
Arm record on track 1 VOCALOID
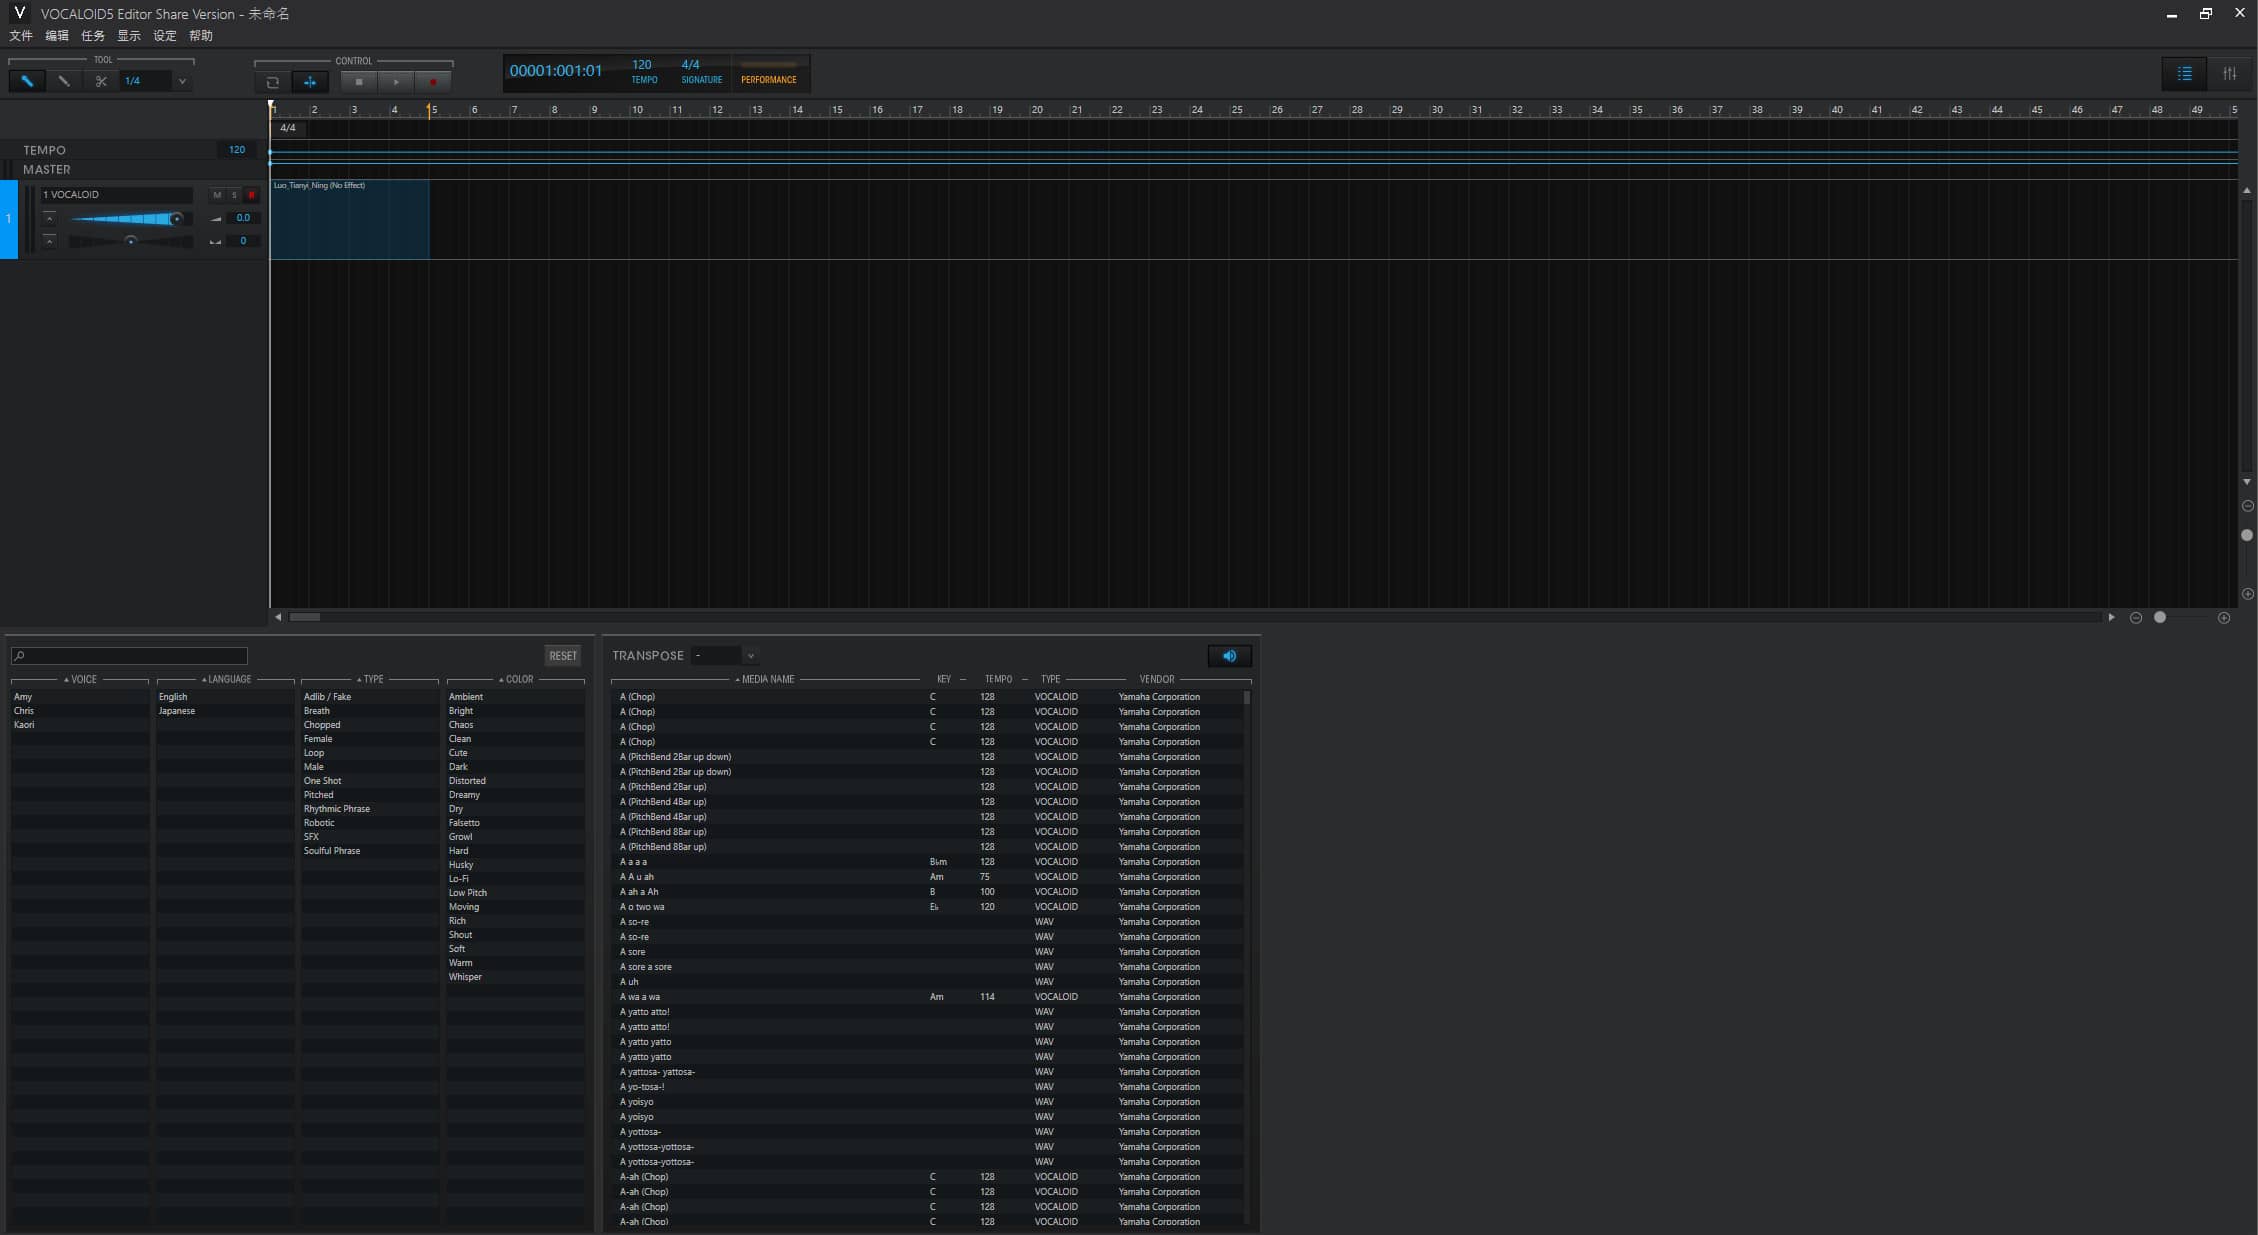point(251,195)
